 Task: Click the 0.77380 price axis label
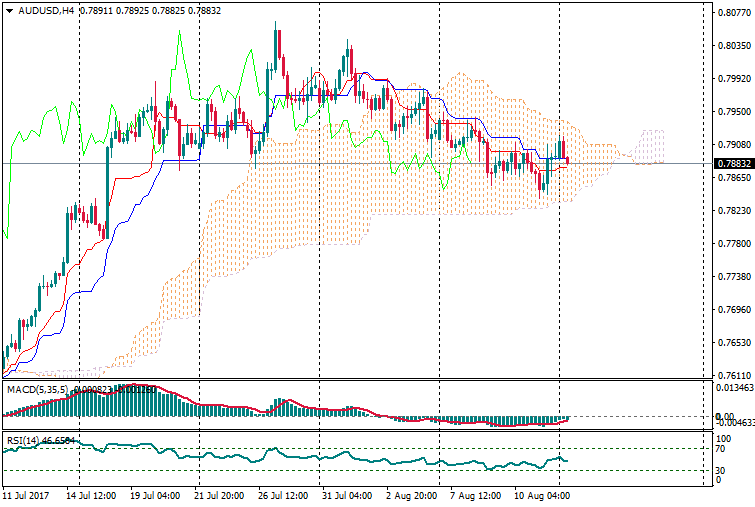733,277
